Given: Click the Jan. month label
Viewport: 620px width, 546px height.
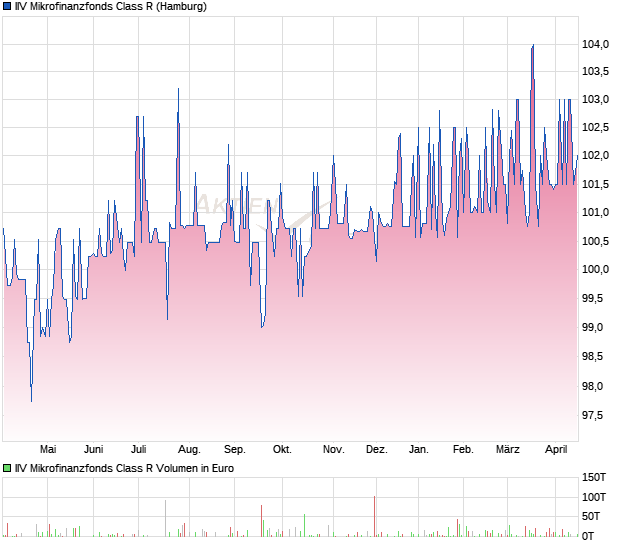Looking at the screenshot, I should (x=419, y=450).
